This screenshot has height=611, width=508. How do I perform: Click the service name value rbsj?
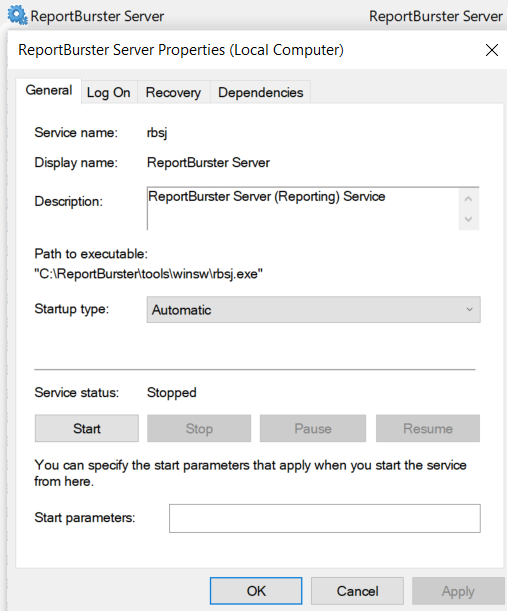[157, 133]
